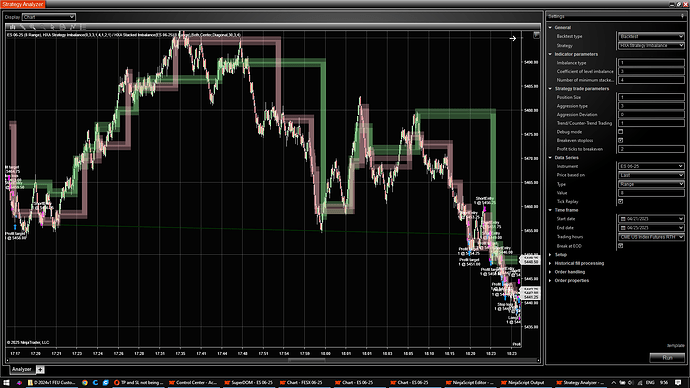The image size is (690, 388).
Task: Switch to the Analyzer tab
Action: (21, 370)
